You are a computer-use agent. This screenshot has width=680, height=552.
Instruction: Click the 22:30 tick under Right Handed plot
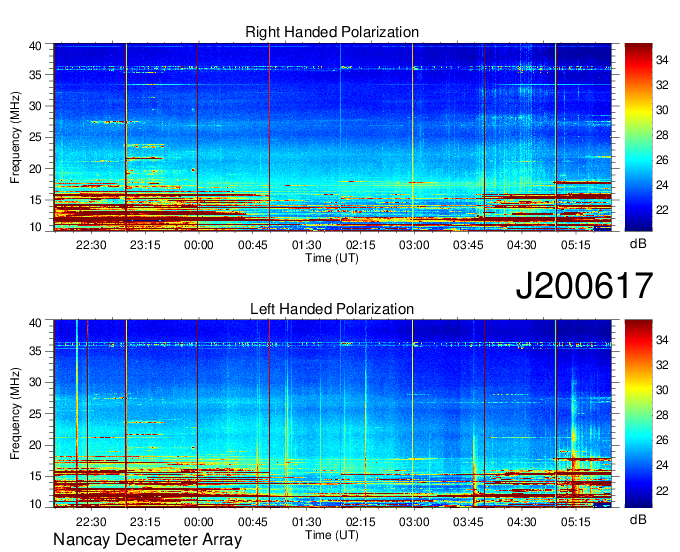pyautogui.click(x=91, y=245)
